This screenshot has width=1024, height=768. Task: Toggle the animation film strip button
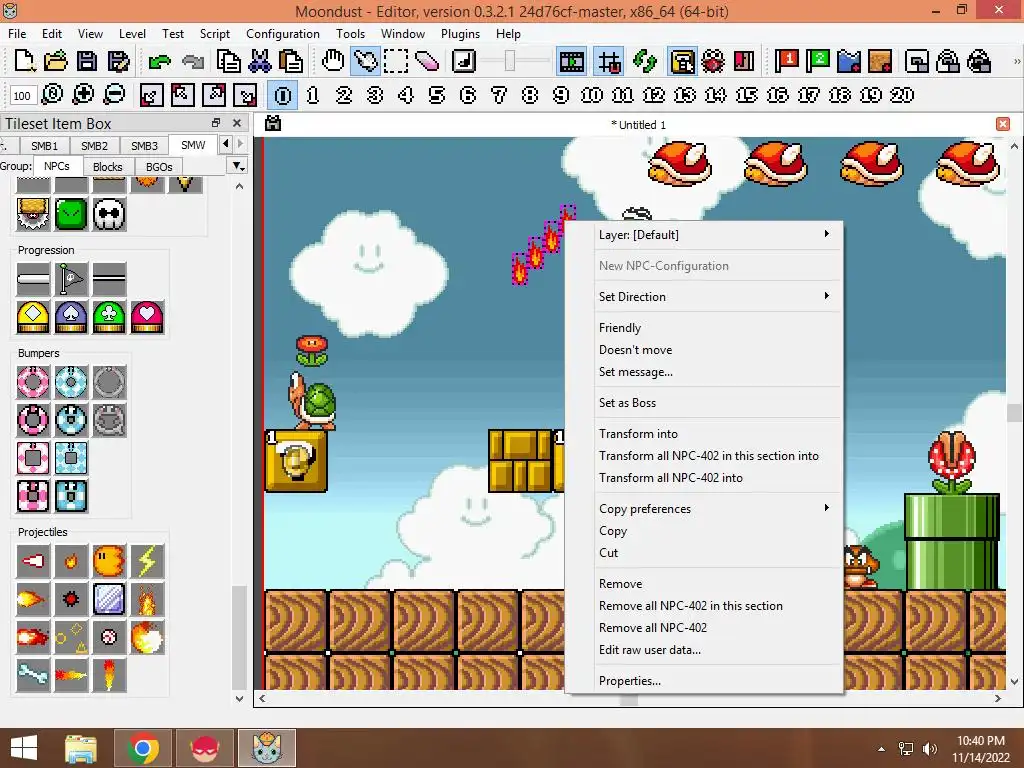[572, 62]
